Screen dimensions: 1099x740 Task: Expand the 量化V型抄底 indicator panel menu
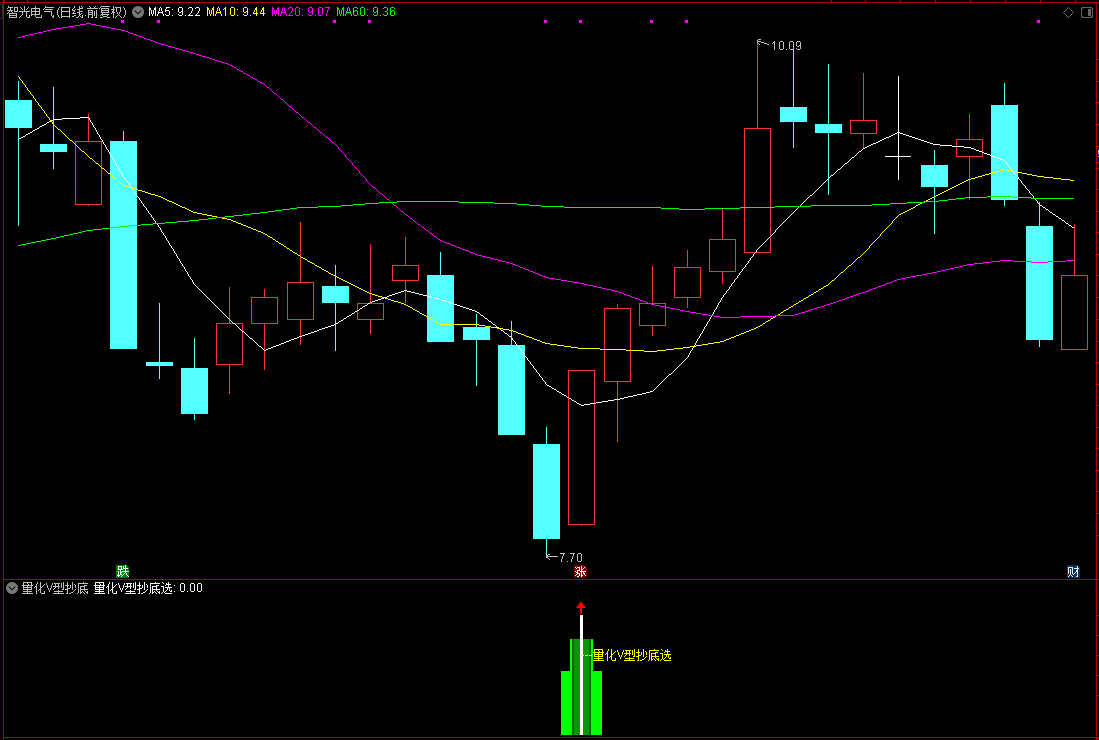(12, 588)
